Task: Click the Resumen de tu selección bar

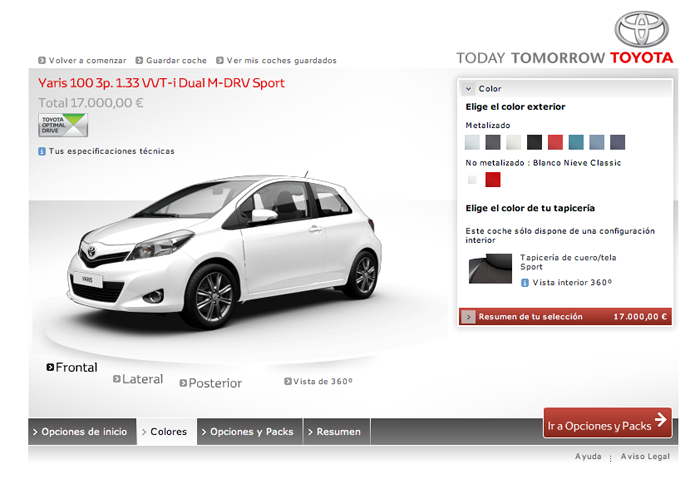Action: point(565,317)
